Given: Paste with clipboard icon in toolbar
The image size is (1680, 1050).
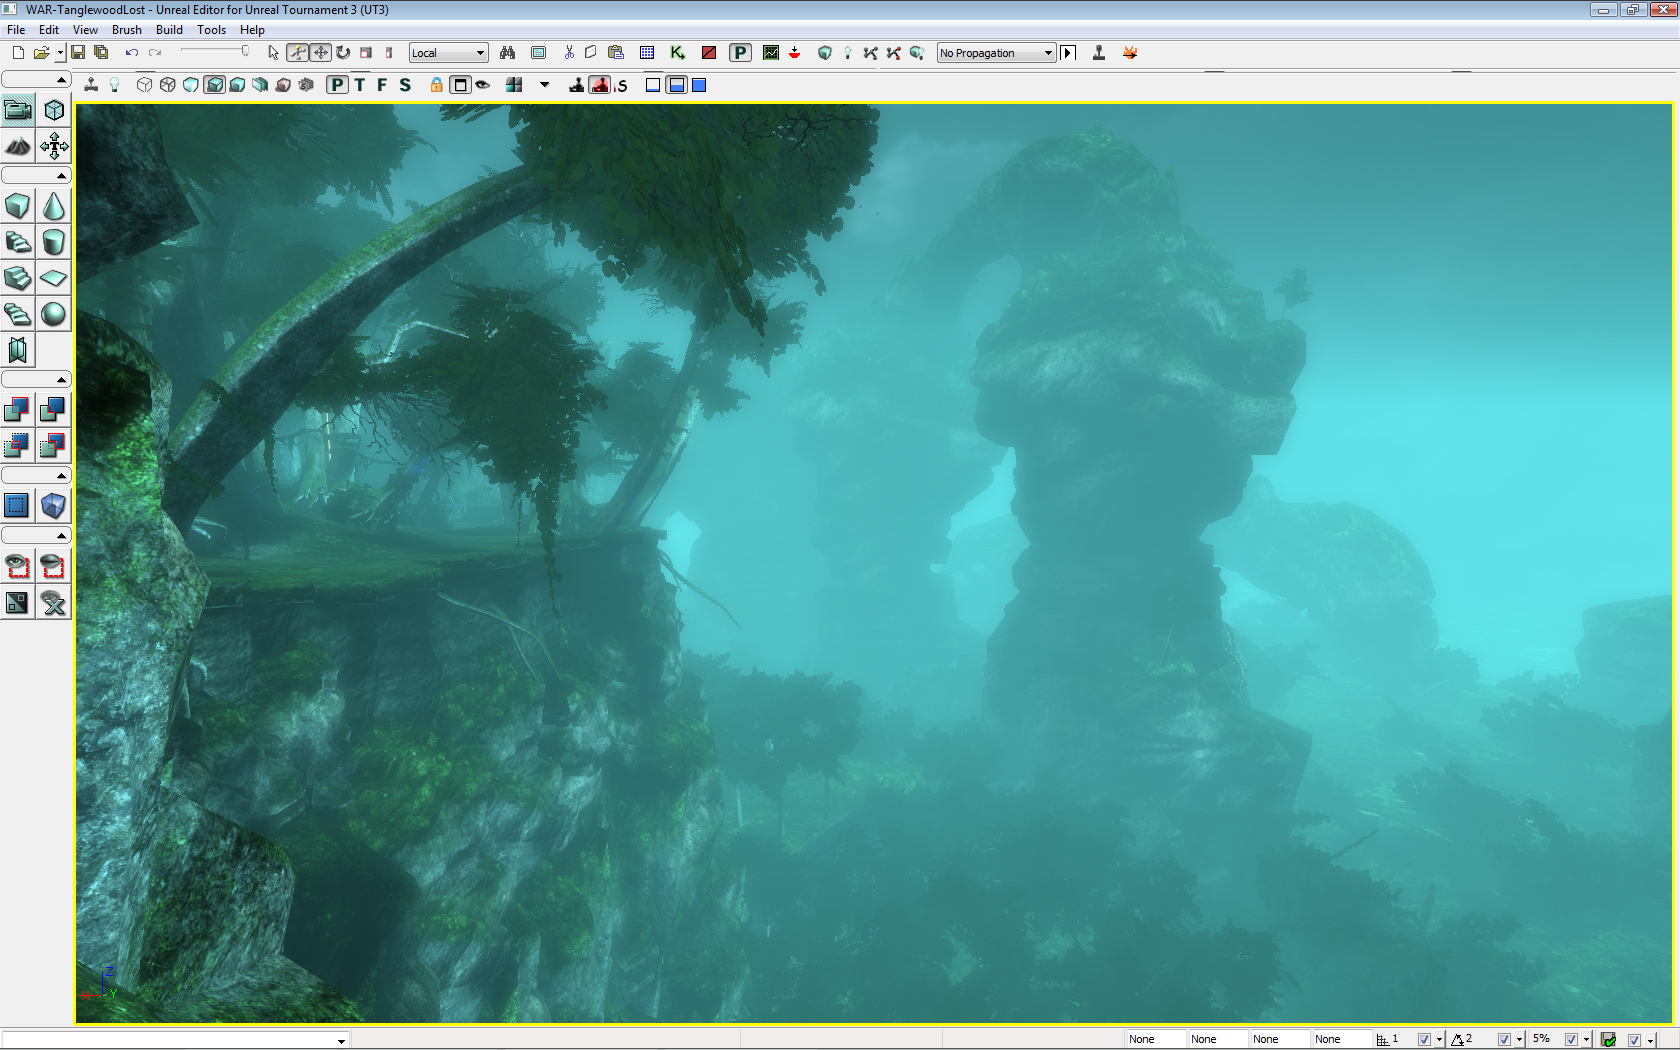Looking at the screenshot, I should click(616, 53).
